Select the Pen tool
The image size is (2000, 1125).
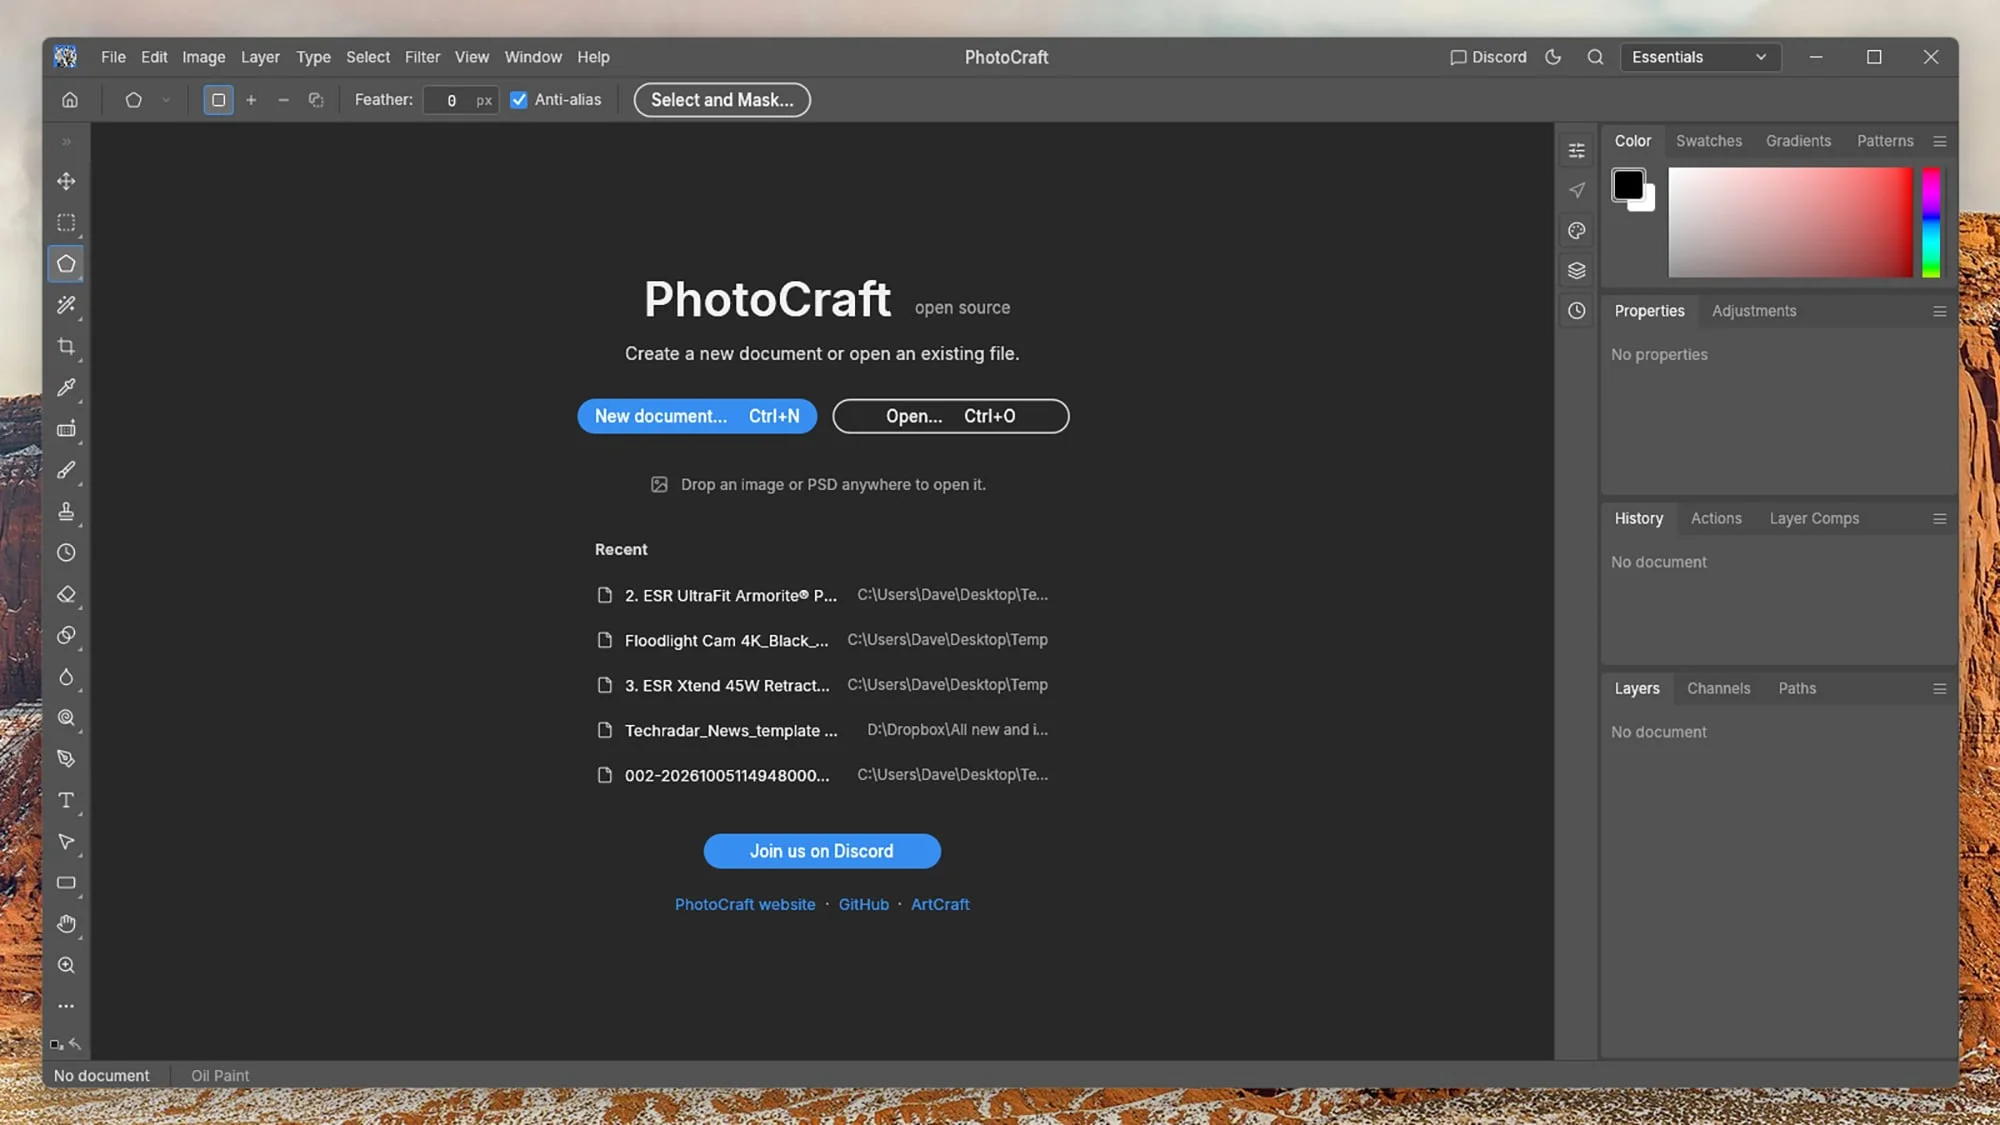[66, 759]
